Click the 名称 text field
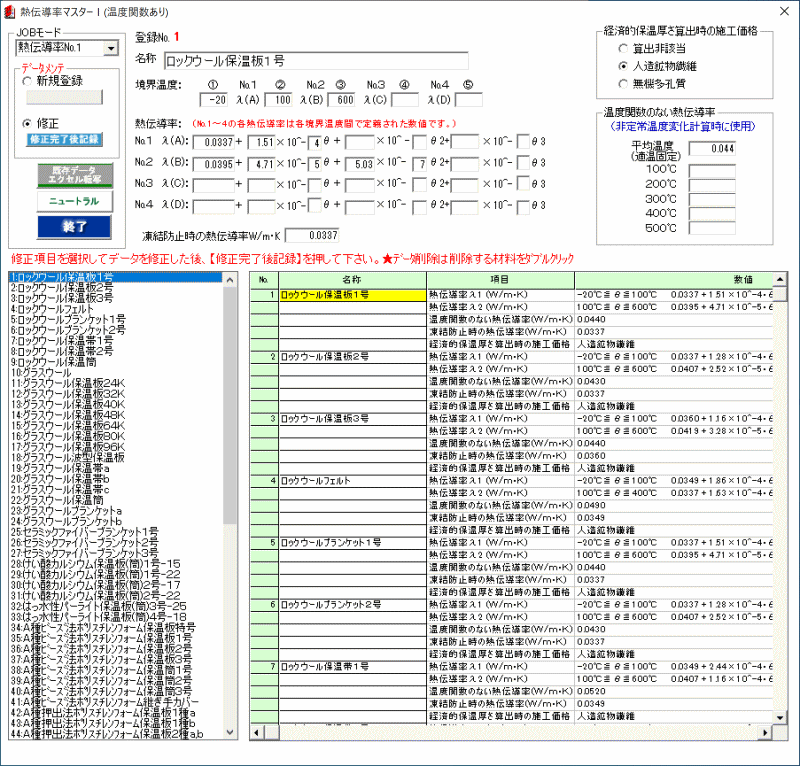The width and height of the screenshot is (800, 766). click(x=314, y=60)
